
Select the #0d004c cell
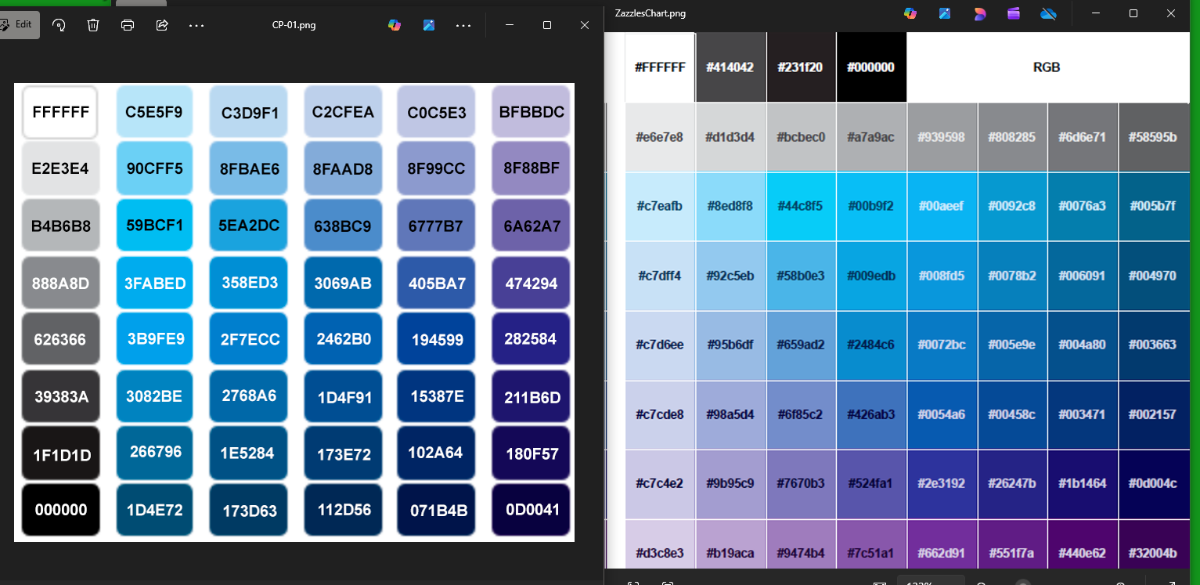(1153, 484)
